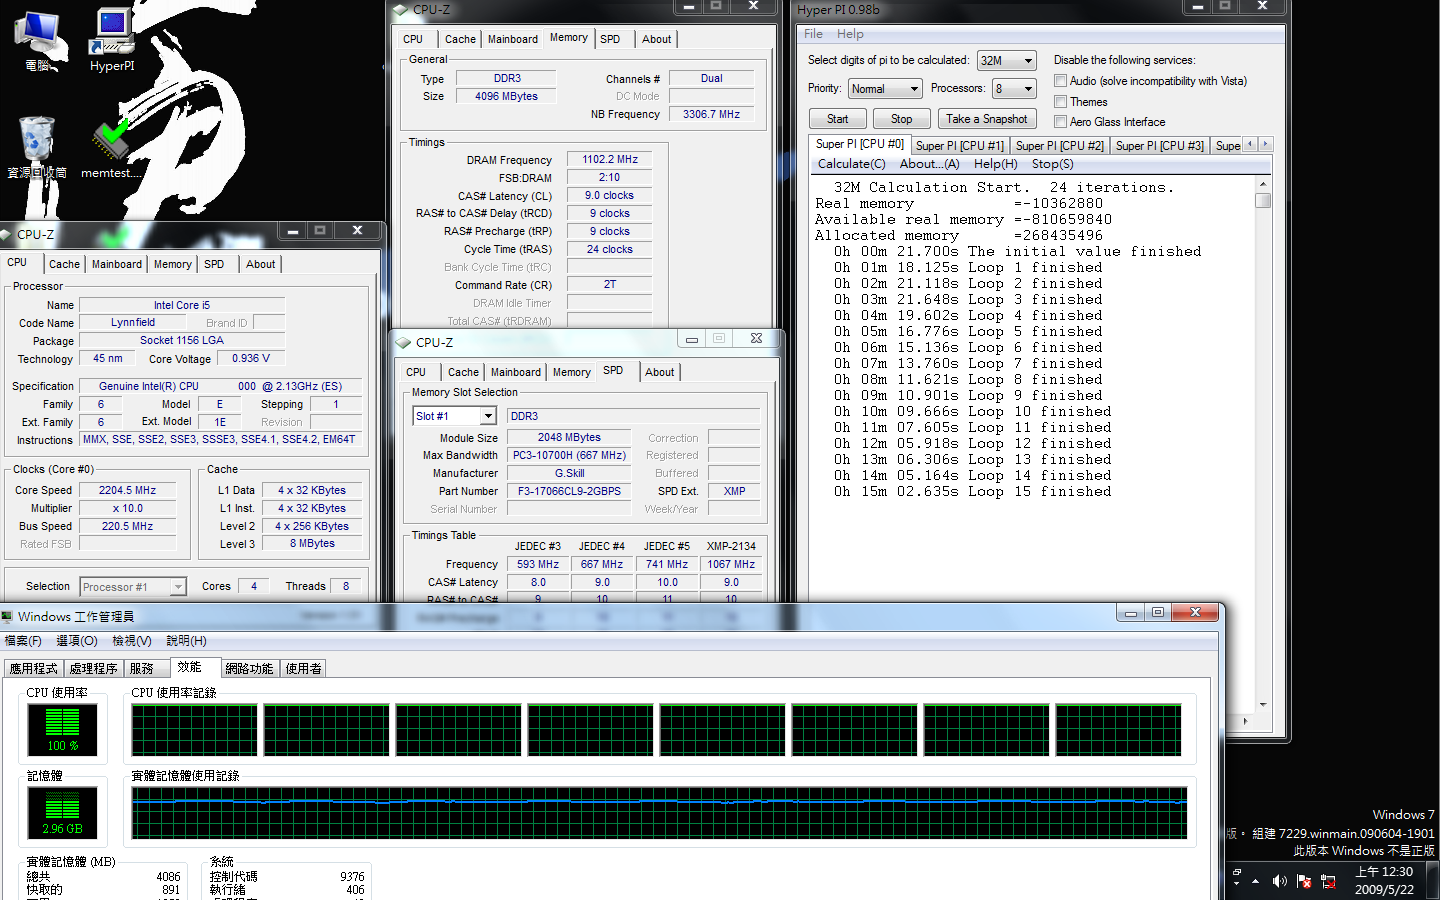The image size is (1440, 900).
Task: Open the Action Center flag tray icon
Action: [x=1303, y=881]
